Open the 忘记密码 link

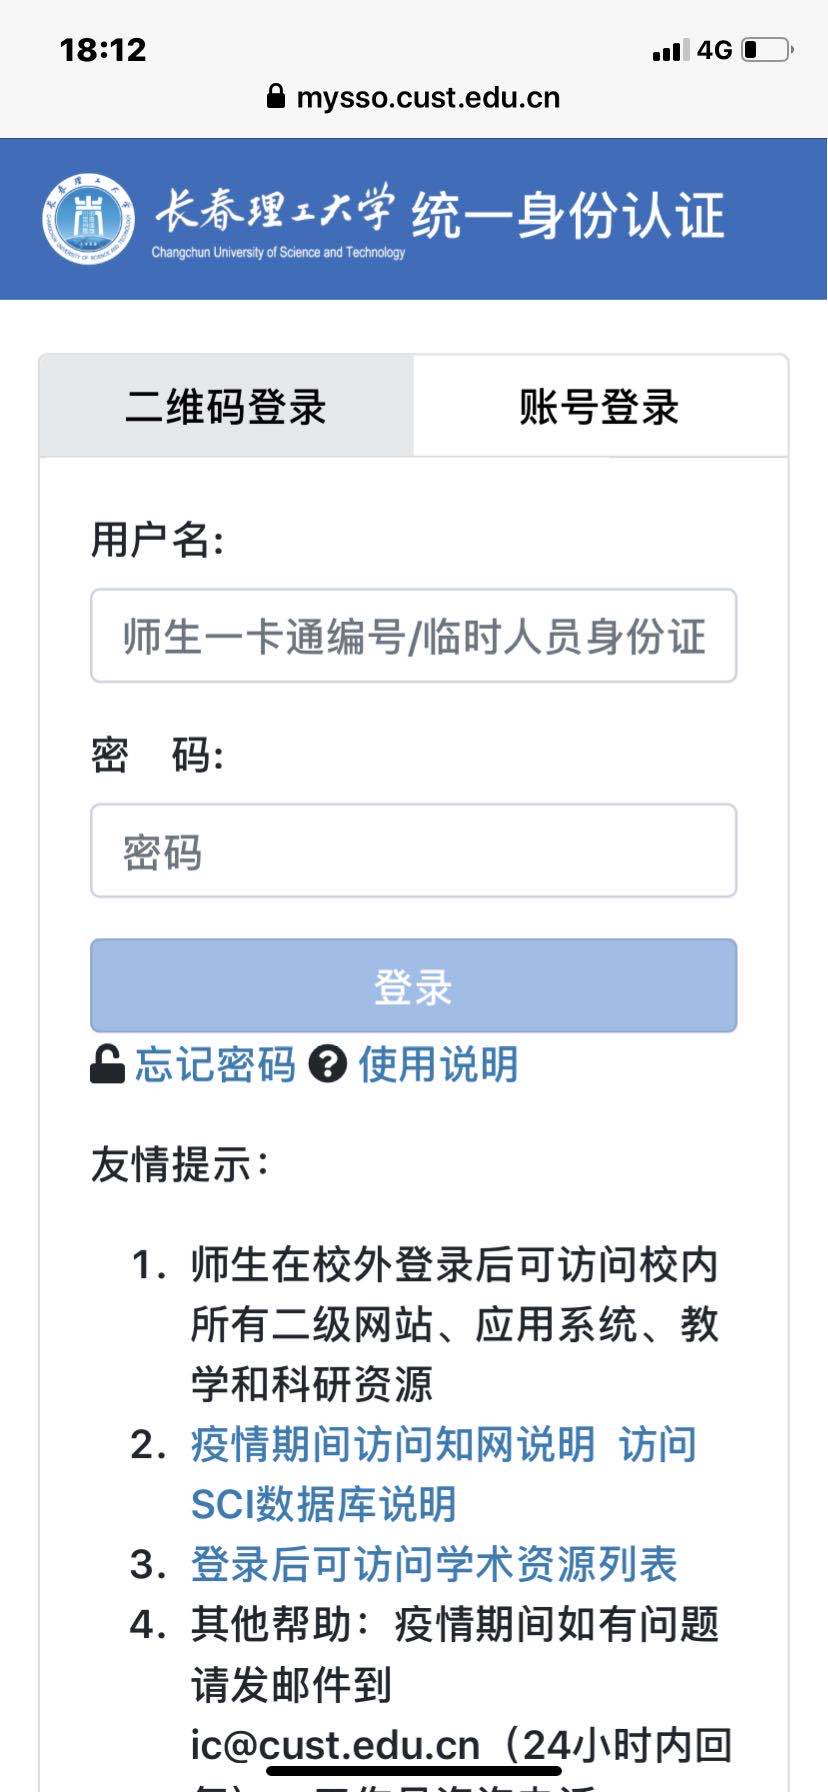(216, 1064)
